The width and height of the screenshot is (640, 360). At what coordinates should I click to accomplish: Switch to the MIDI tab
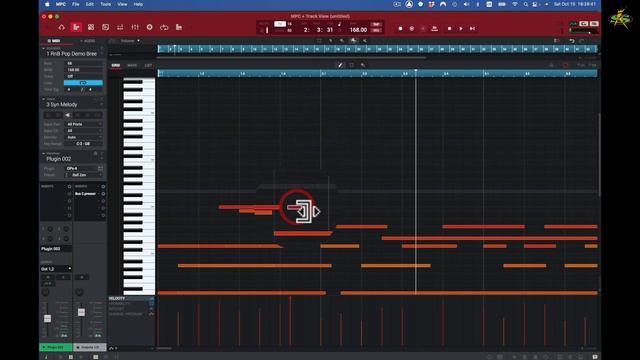coord(54,41)
